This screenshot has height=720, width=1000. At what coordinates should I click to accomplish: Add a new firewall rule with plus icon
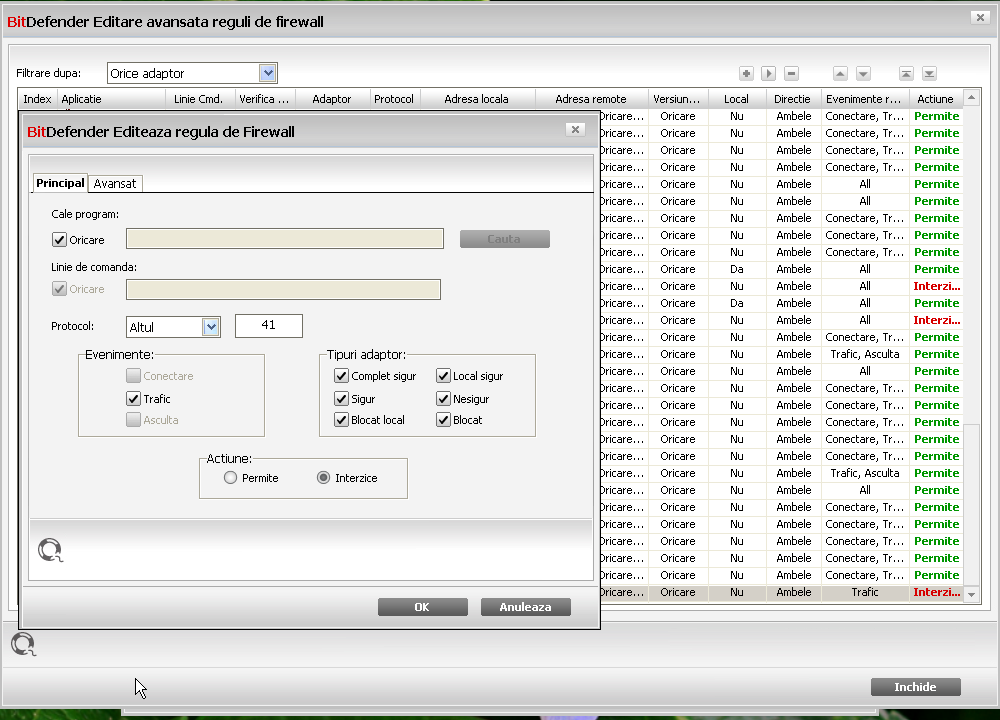(746, 73)
